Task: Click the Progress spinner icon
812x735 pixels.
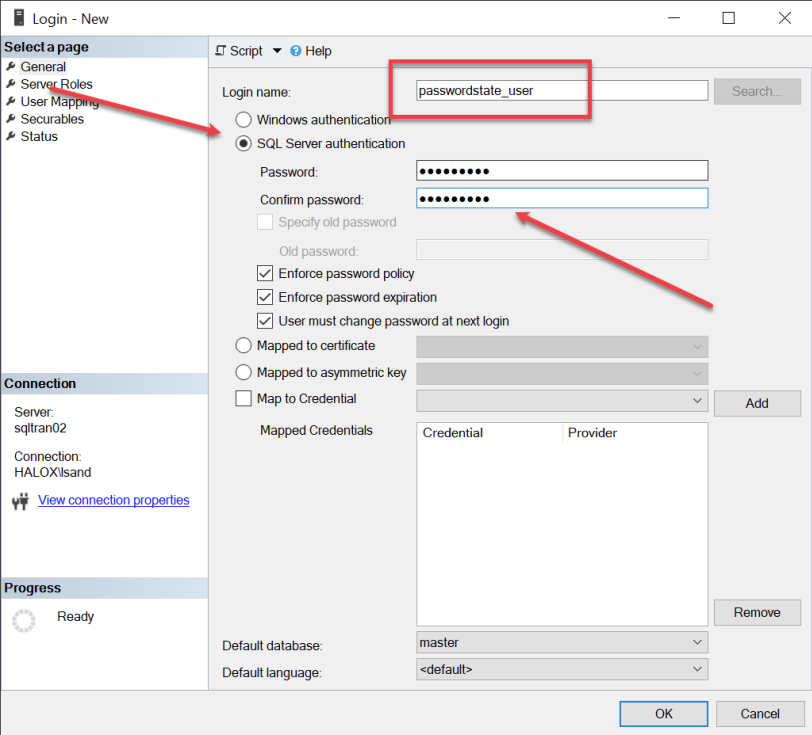Action: pyautogui.click(x=24, y=621)
